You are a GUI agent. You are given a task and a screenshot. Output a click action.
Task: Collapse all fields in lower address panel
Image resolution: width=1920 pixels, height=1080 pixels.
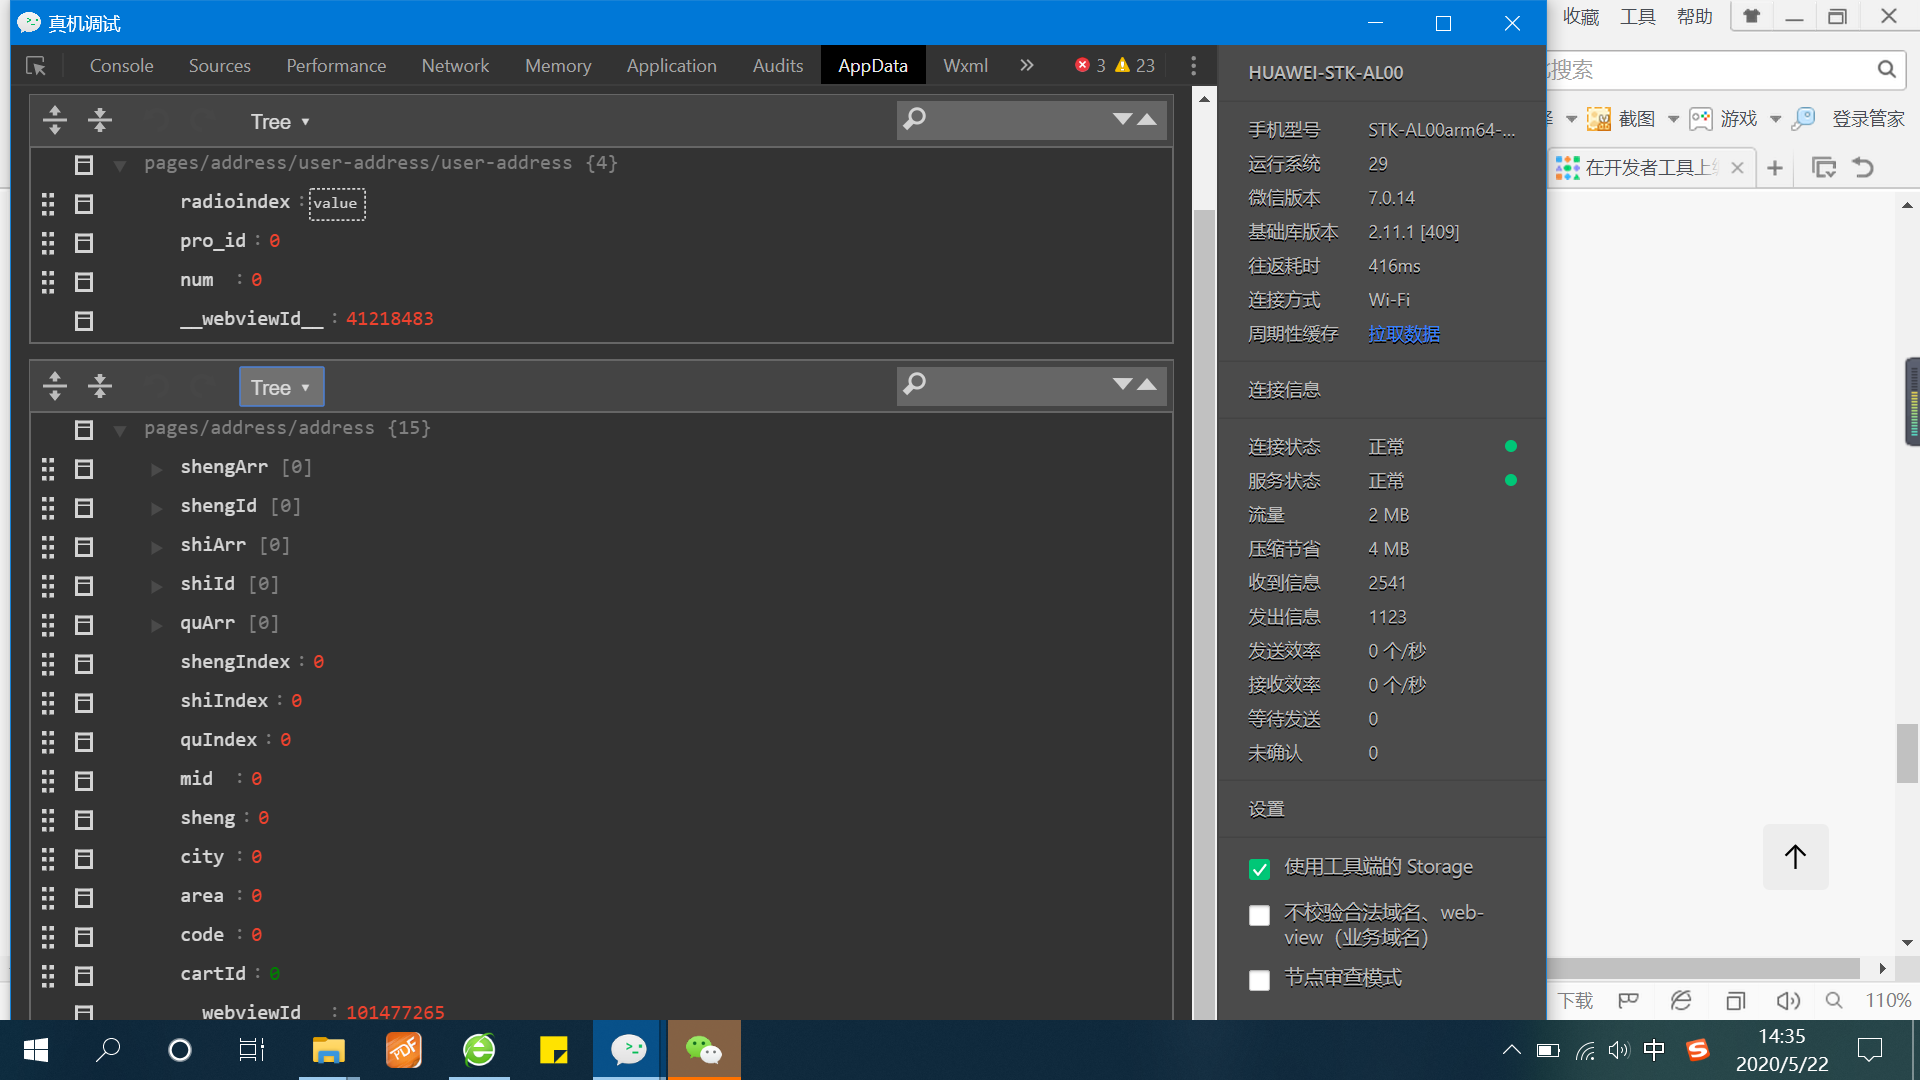coord(99,386)
